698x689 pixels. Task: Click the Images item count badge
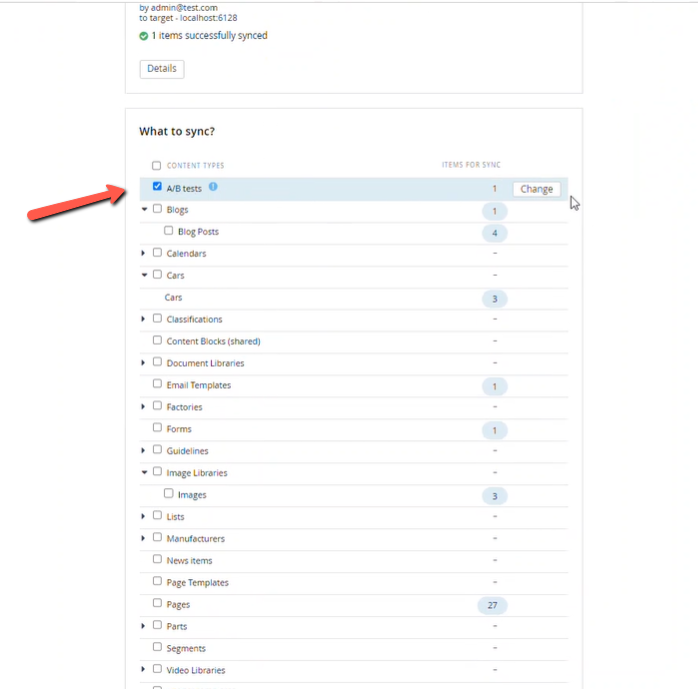click(x=494, y=496)
